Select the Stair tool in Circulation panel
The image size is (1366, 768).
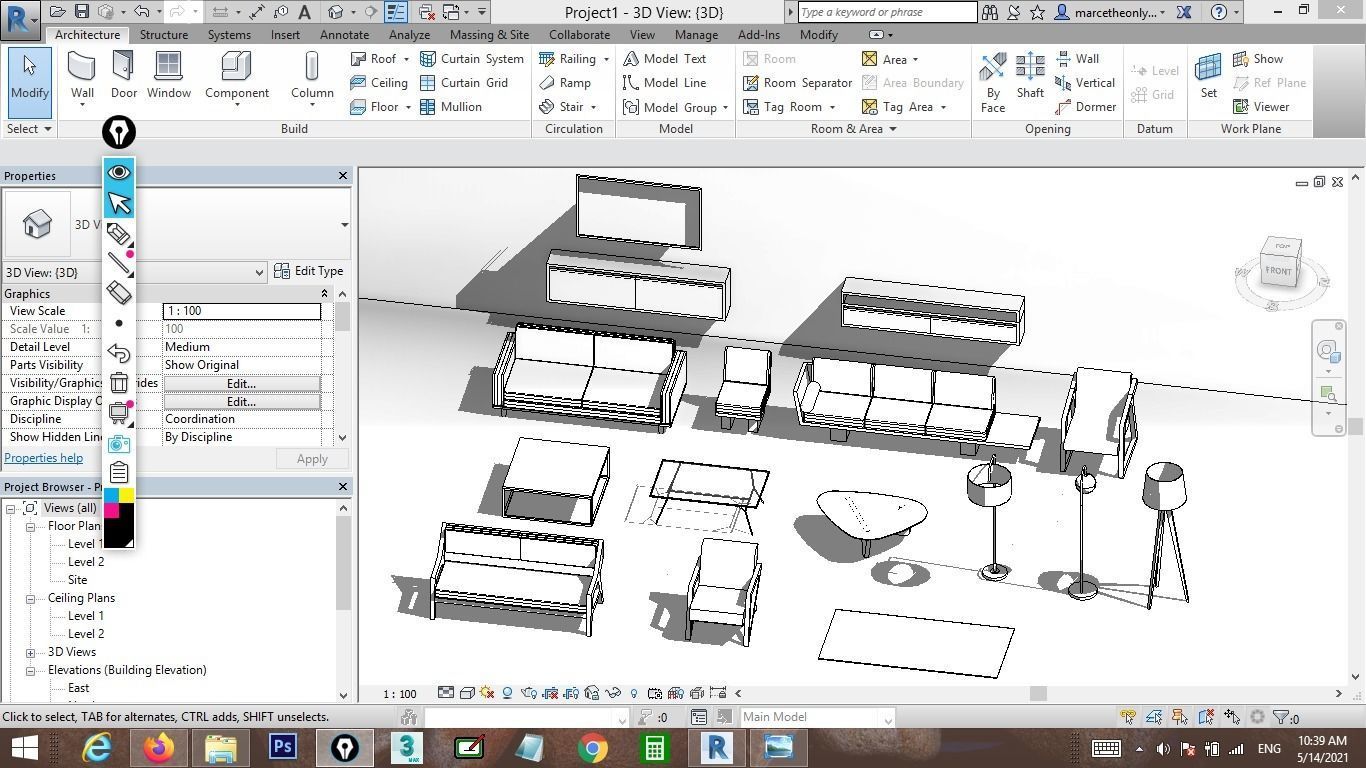(x=566, y=107)
